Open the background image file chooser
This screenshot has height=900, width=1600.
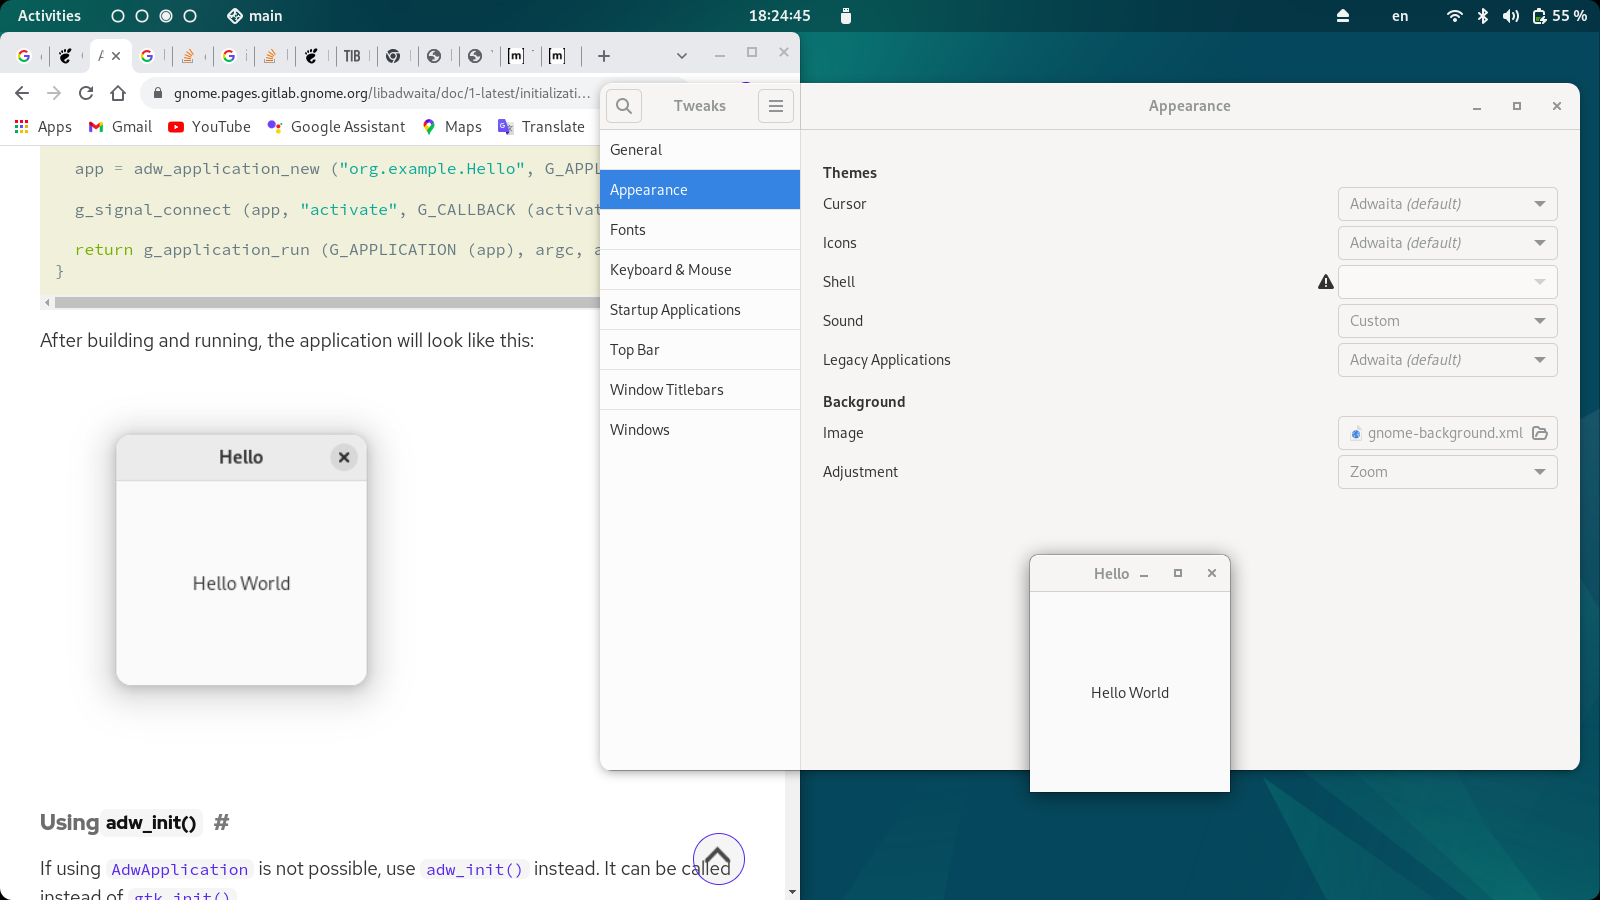pos(1538,433)
